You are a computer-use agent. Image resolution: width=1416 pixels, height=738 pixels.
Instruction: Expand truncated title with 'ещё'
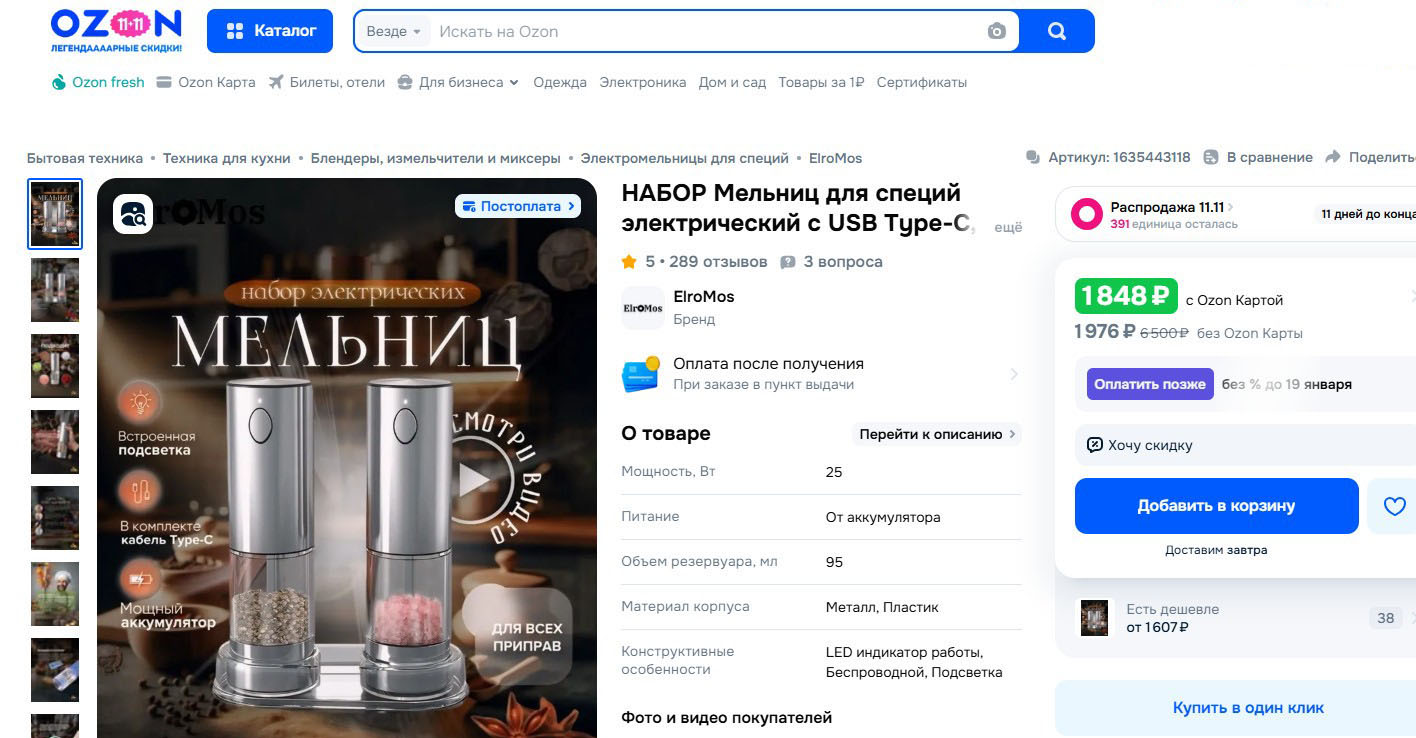[1007, 227]
